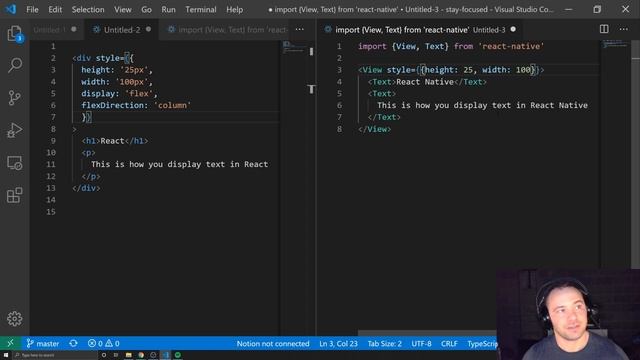
Task: Open the Remote Explorer view
Action: pyautogui.click(x=15, y=163)
